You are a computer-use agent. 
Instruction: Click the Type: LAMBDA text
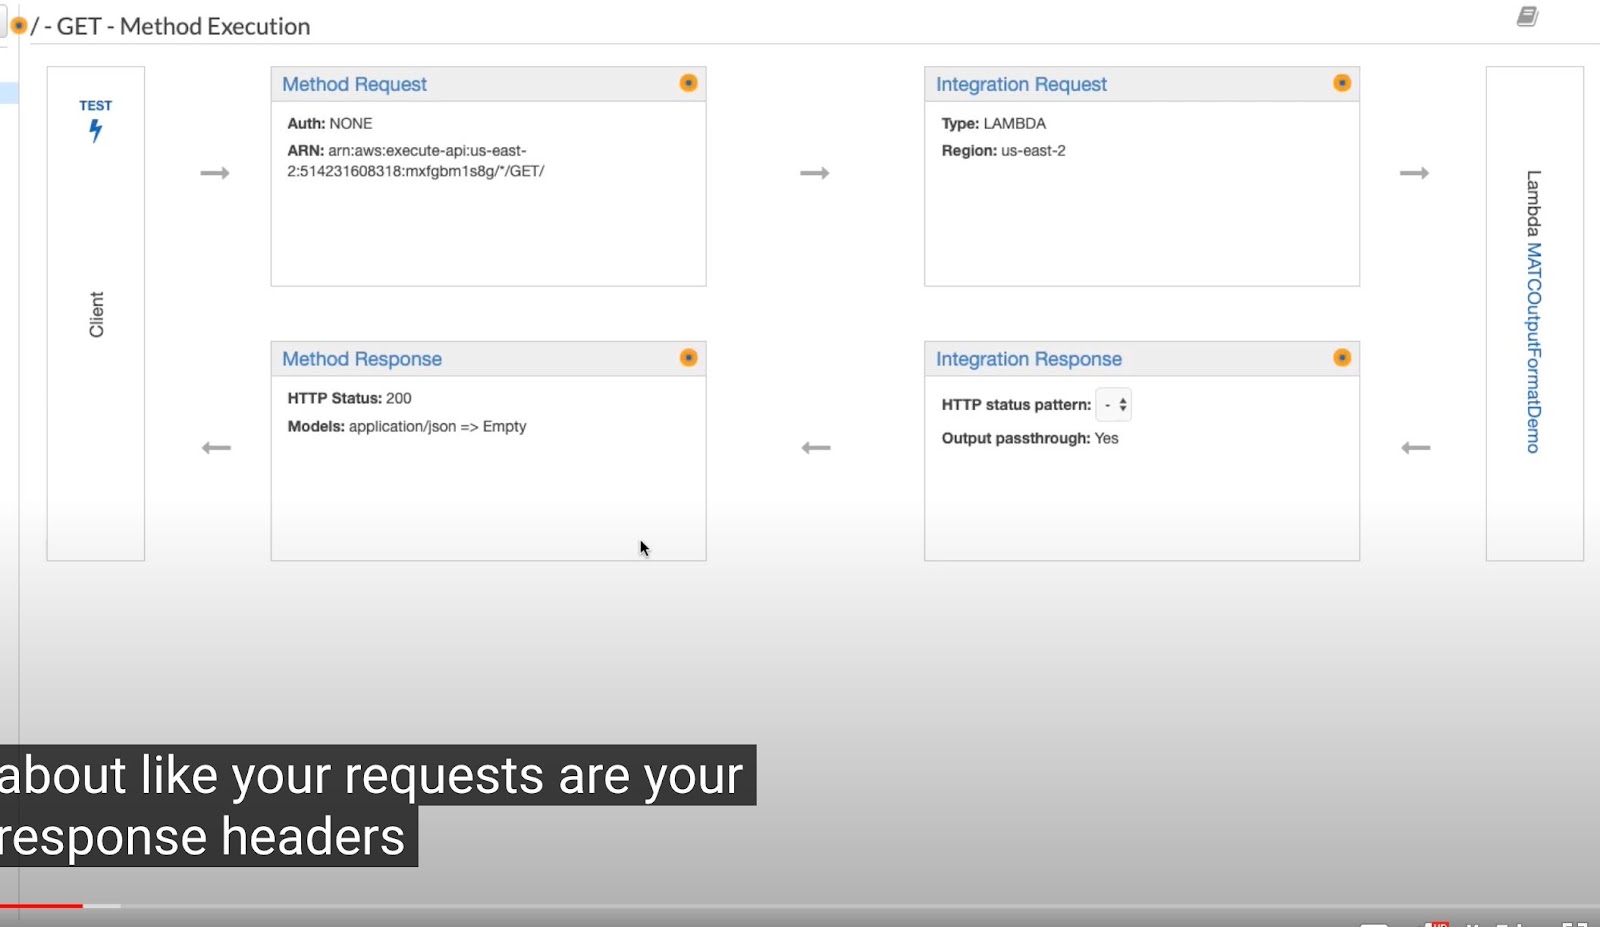coord(994,124)
